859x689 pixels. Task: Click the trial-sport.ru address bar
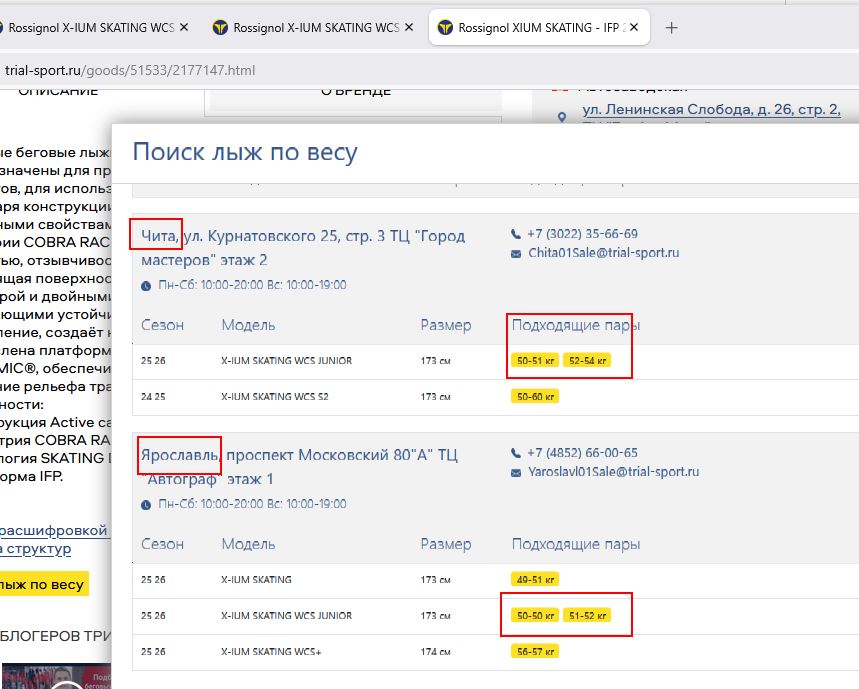(130, 70)
